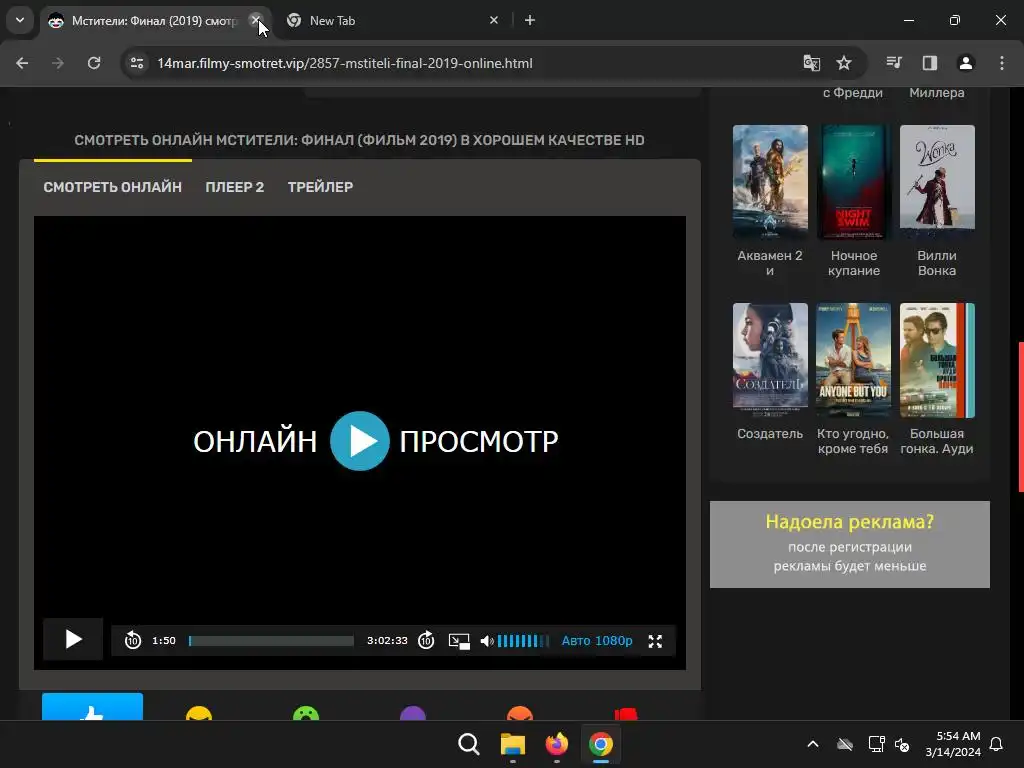Open Ночное купание movie poster
Viewport: 1024px width, 768px height.
point(854,182)
